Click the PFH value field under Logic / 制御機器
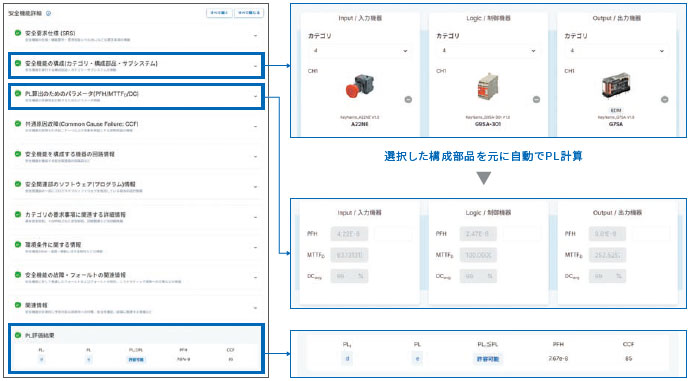690x381 pixels. pyautogui.click(x=478, y=234)
